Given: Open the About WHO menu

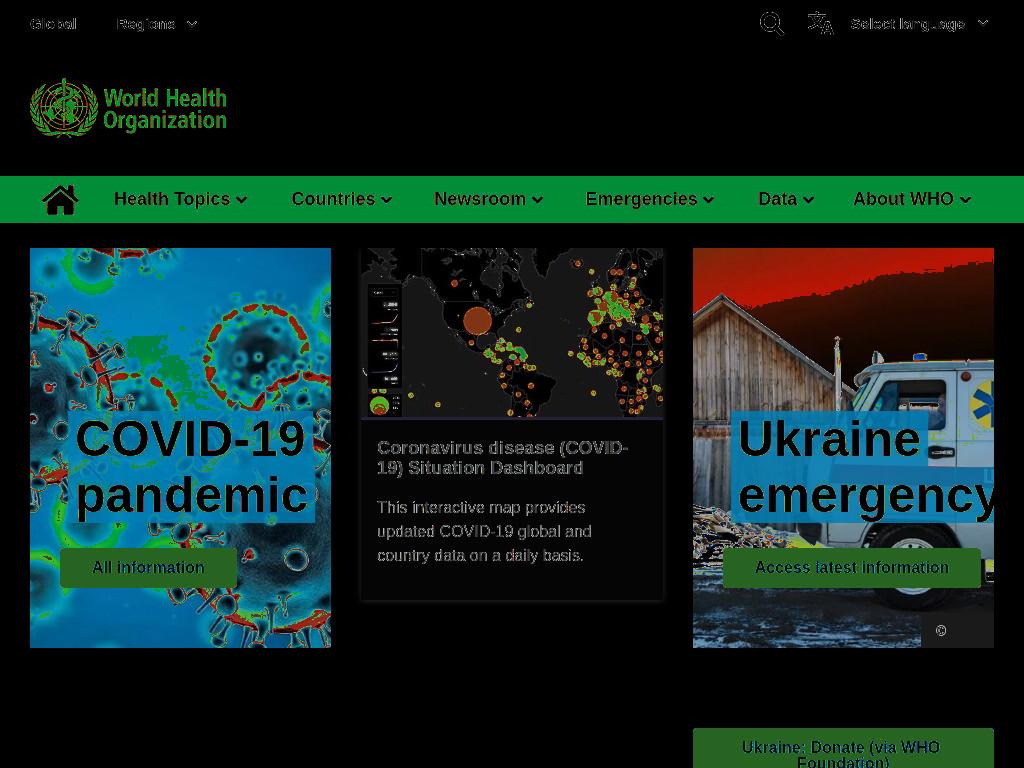Looking at the screenshot, I should (x=912, y=199).
